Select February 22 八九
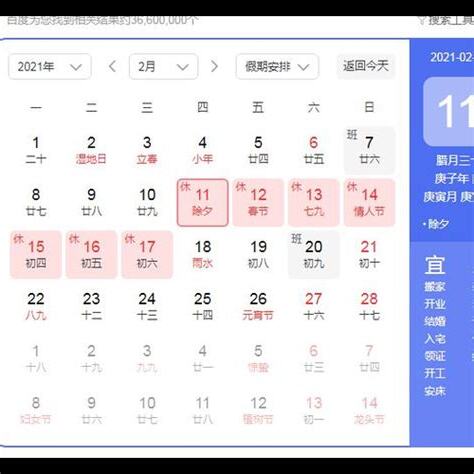The image size is (474, 474). [x=36, y=306]
